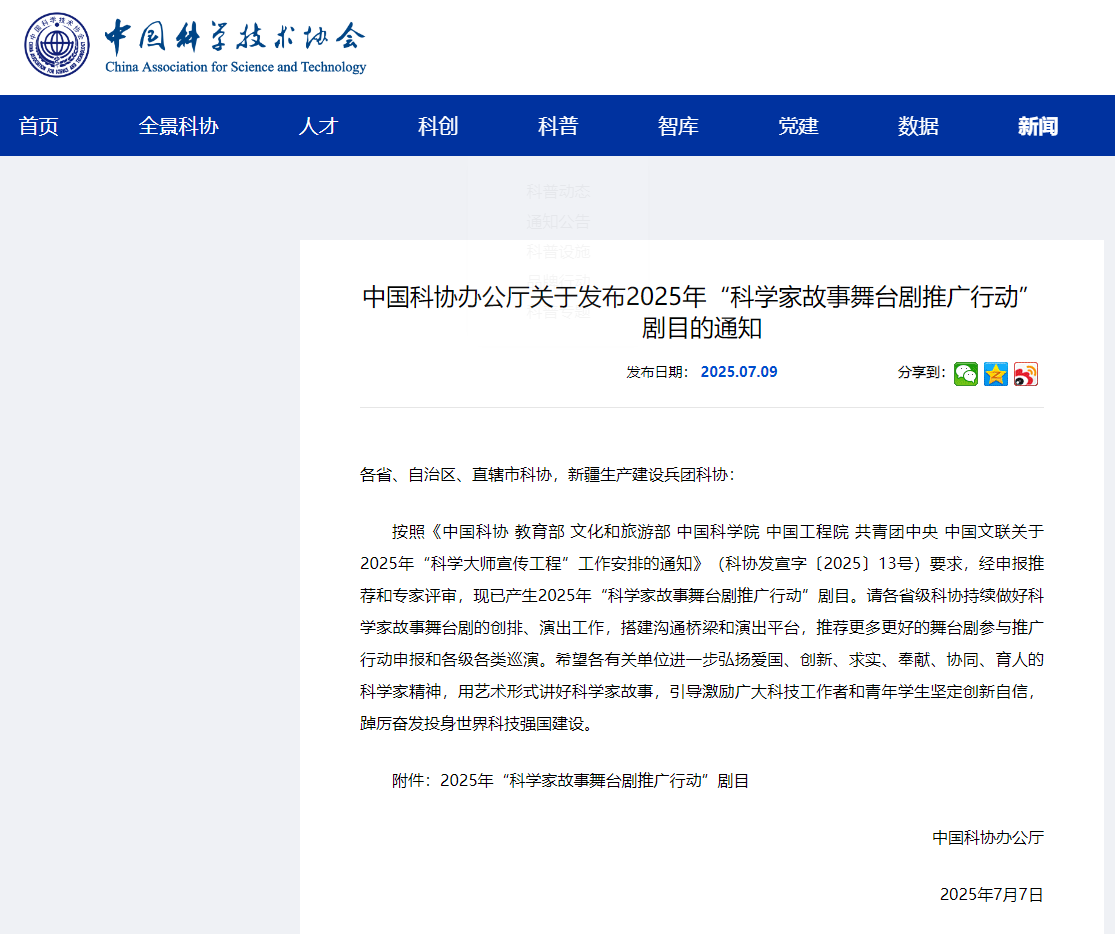1115x934 pixels.
Task: Click the English site name text
Action: 236,68
